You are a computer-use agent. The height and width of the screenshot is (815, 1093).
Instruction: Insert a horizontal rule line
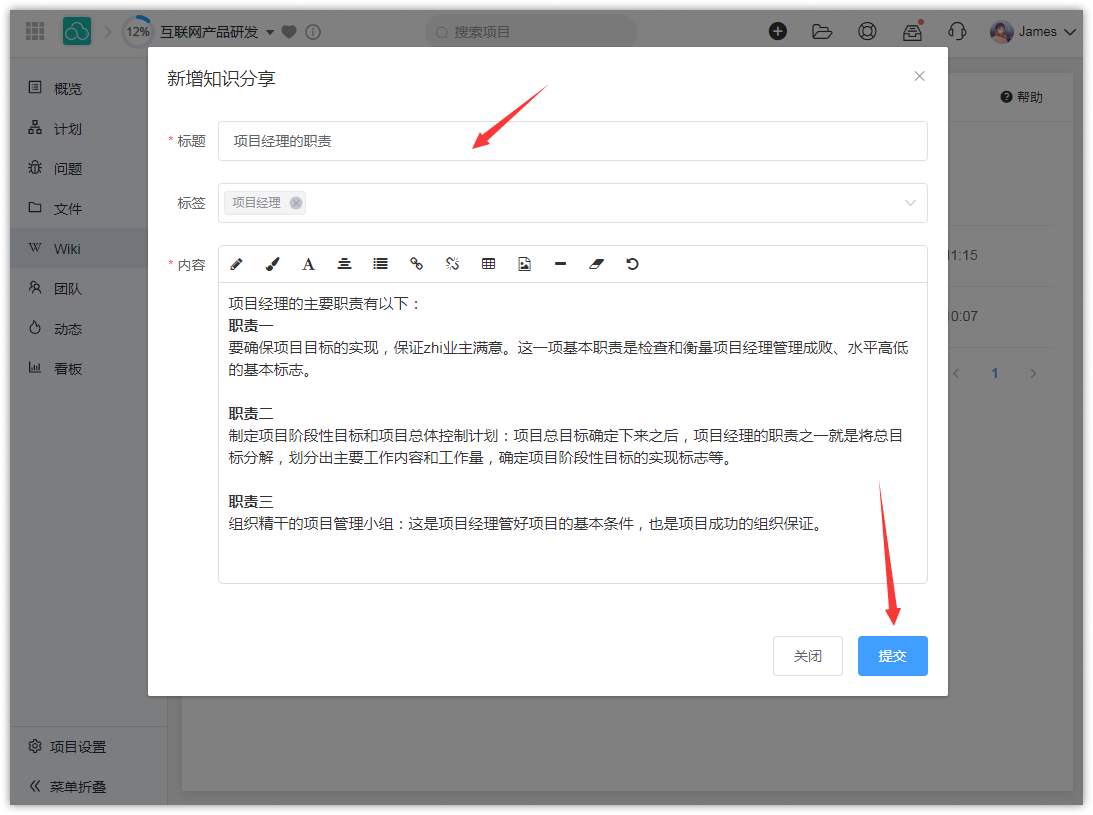point(560,264)
